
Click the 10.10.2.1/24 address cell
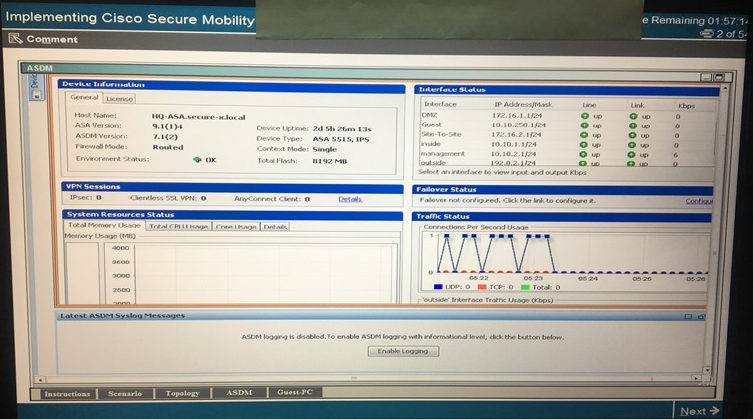(x=513, y=154)
